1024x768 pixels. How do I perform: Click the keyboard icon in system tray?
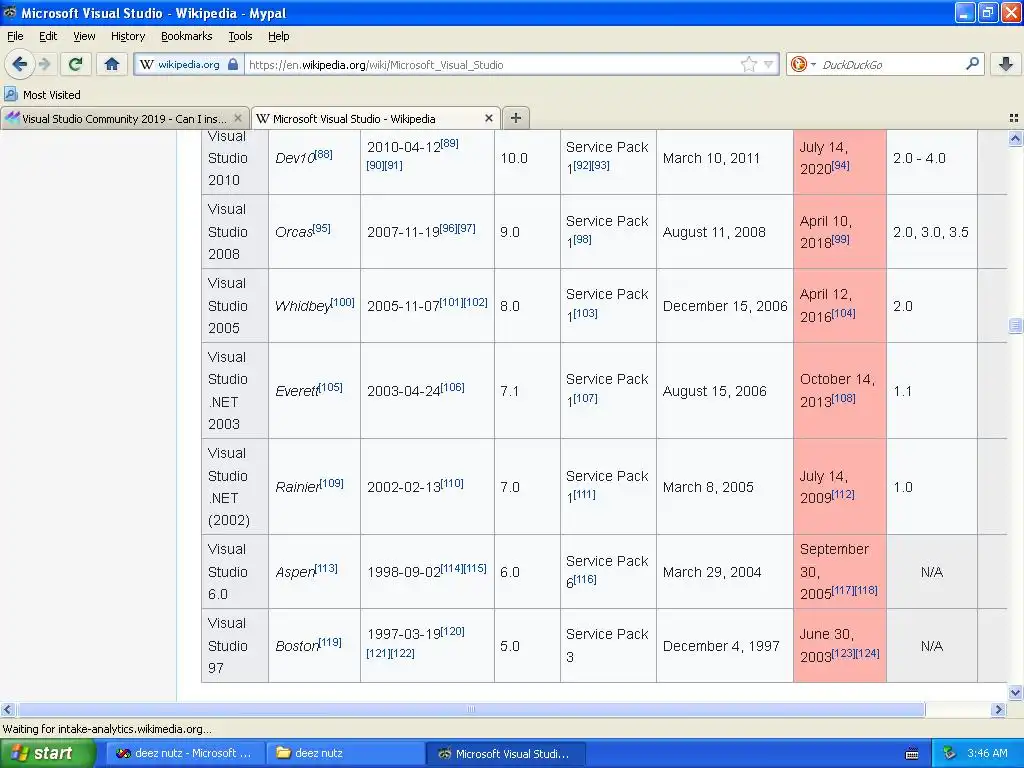pos(912,754)
